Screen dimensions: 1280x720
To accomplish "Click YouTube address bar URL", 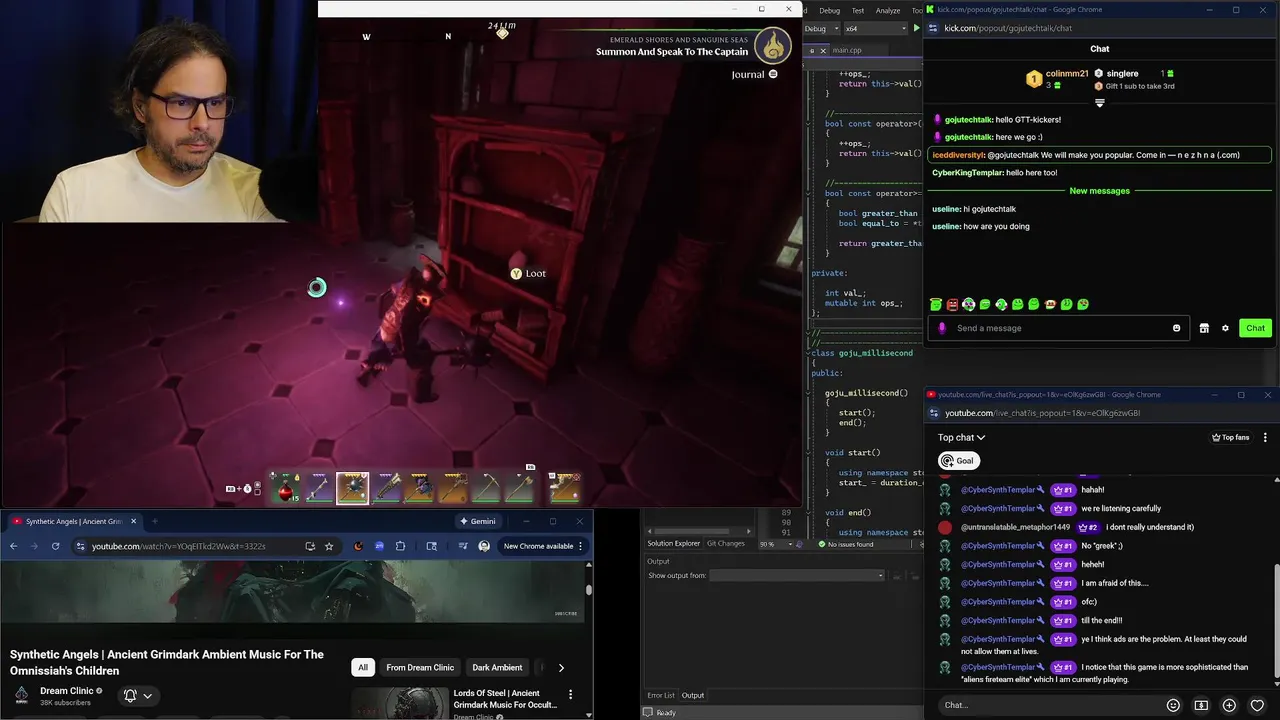I will [179, 546].
